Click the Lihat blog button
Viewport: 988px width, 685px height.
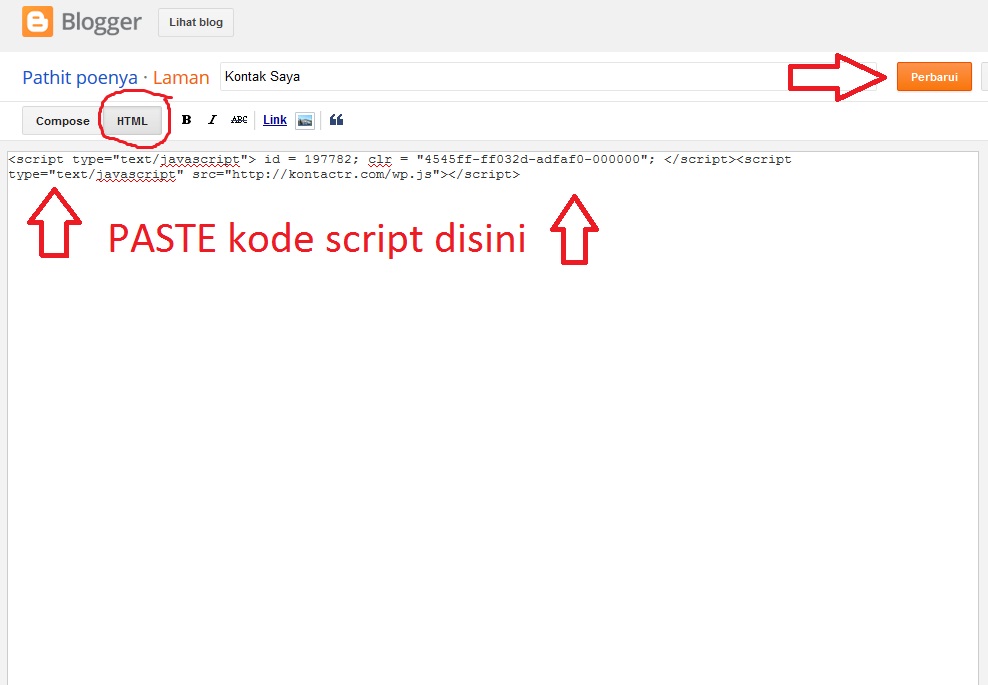click(x=195, y=22)
